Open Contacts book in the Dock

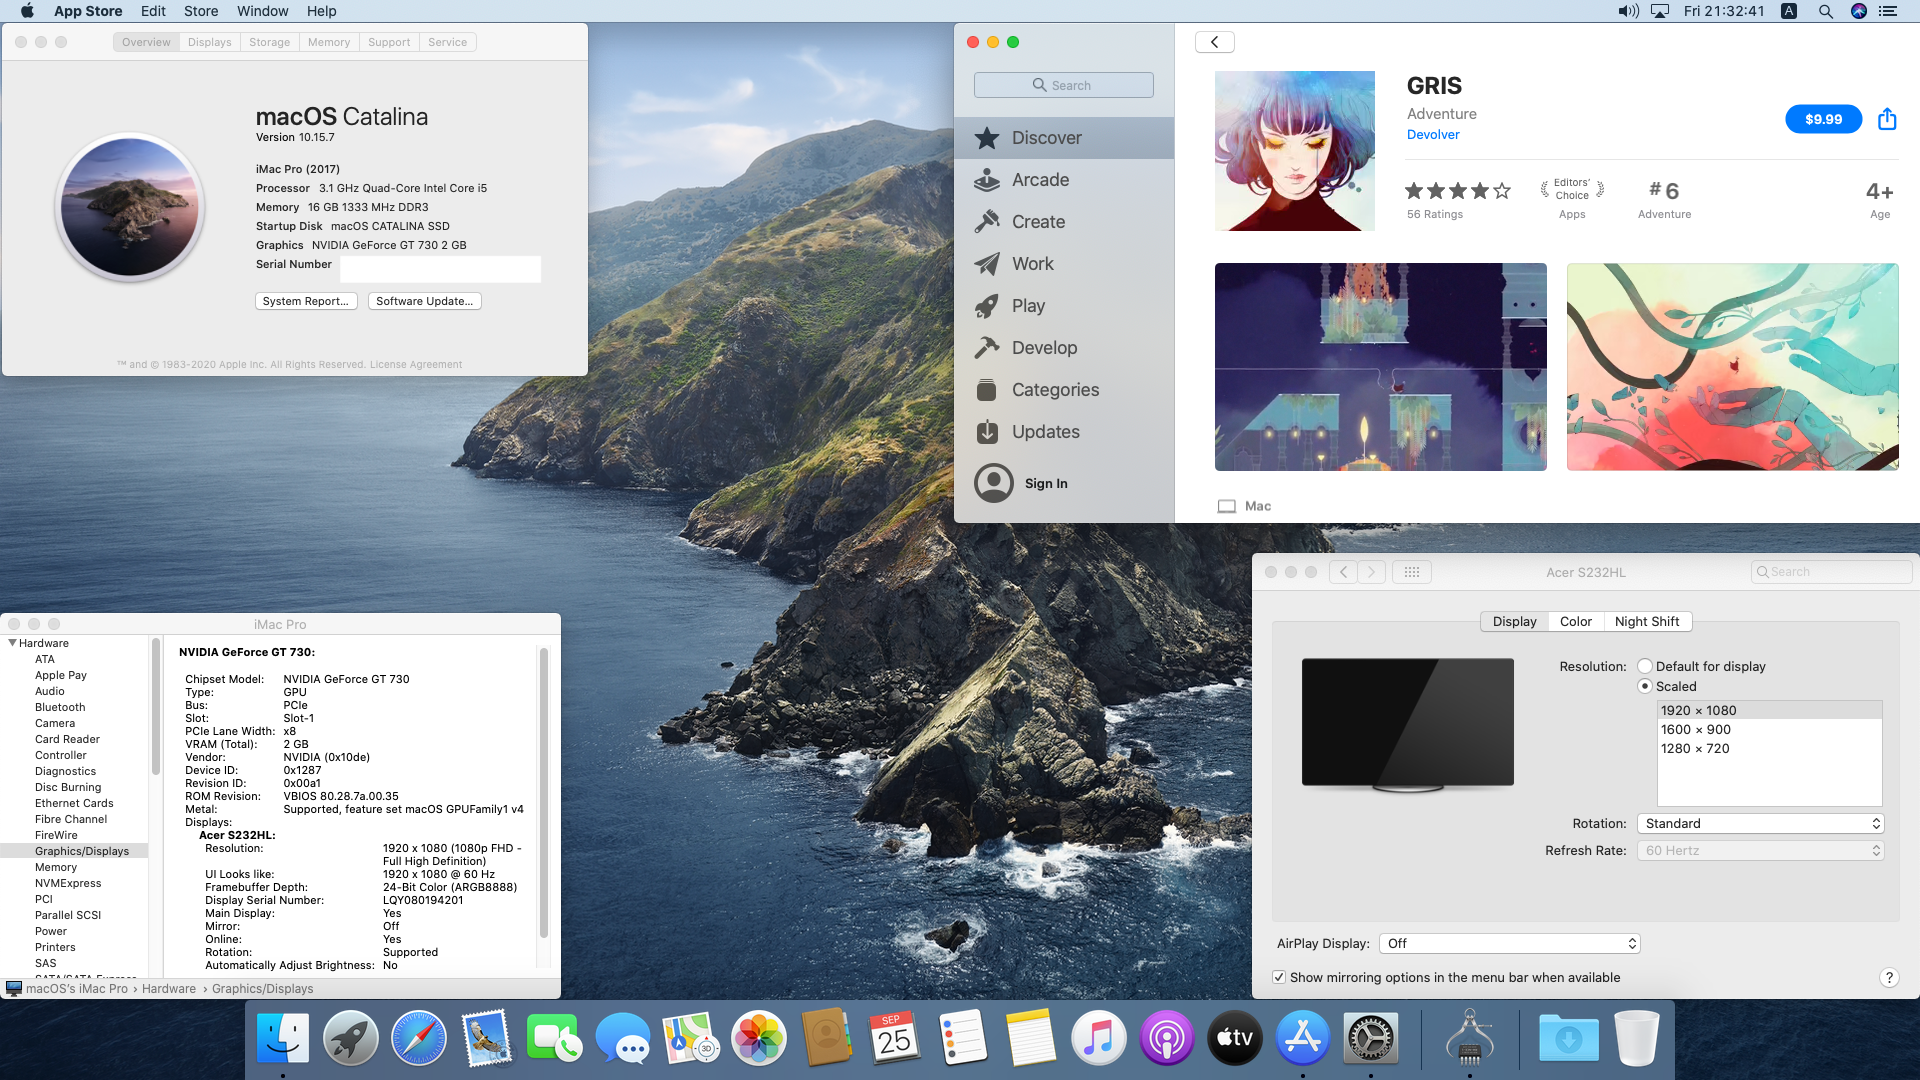[x=827, y=1038]
